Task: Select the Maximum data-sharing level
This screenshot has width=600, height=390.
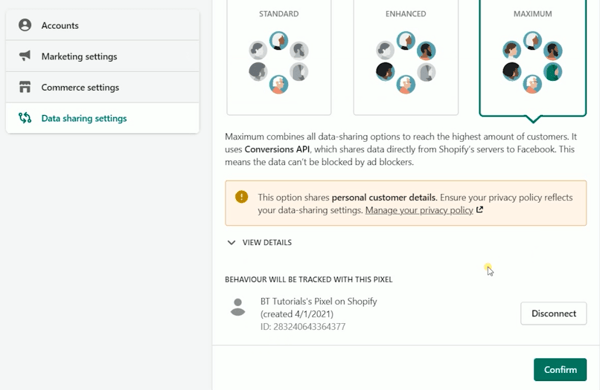Action: click(533, 57)
